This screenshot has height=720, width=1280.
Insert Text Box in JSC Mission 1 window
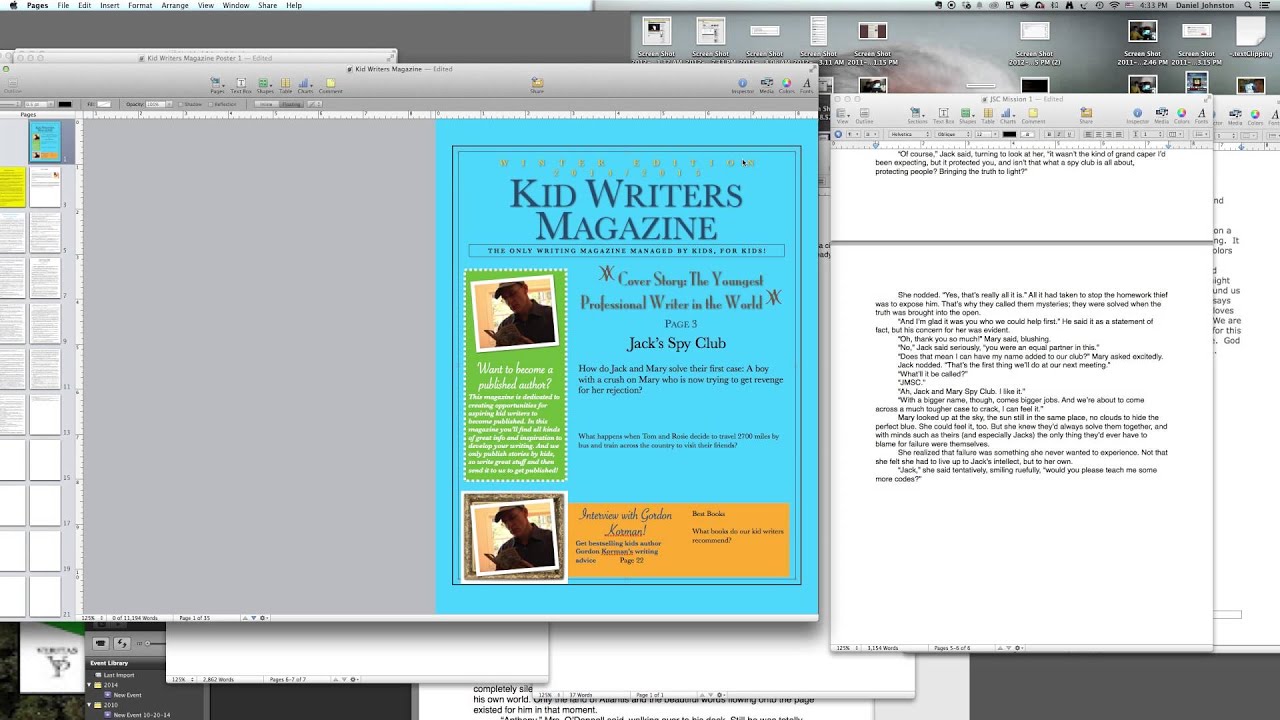click(943, 115)
